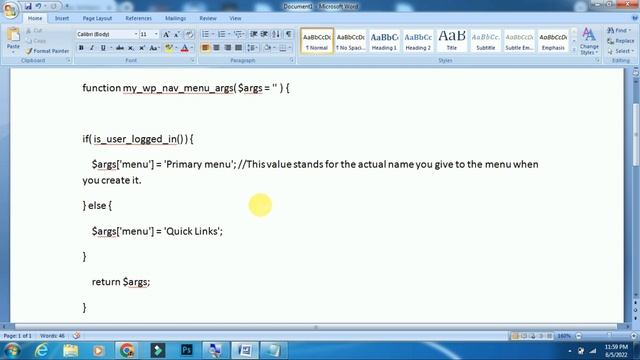The height and width of the screenshot is (360, 640).
Task: Open the View tab
Action: pos(235,18)
